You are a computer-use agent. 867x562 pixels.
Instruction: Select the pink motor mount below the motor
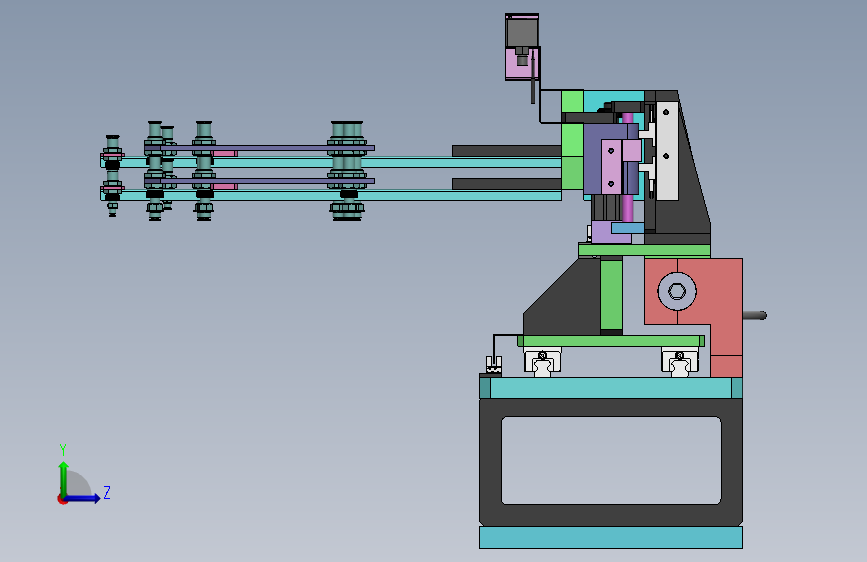pyautogui.click(x=521, y=64)
